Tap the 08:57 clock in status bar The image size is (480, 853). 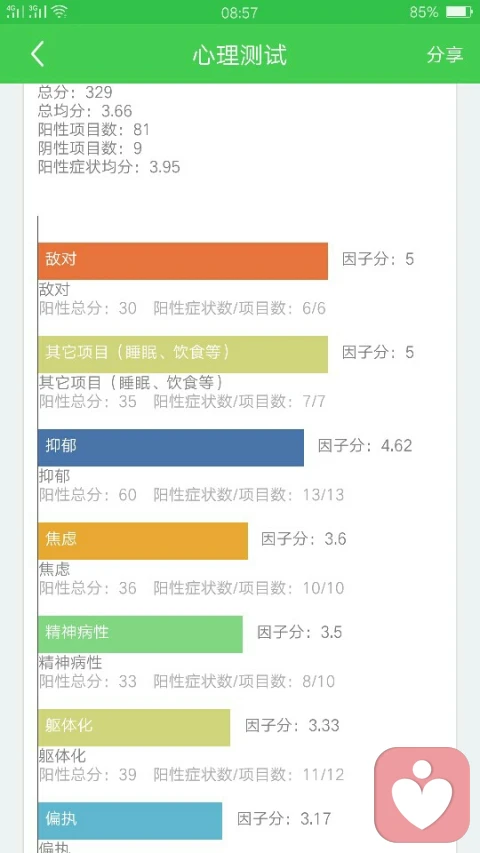click(x=239, y=13)
